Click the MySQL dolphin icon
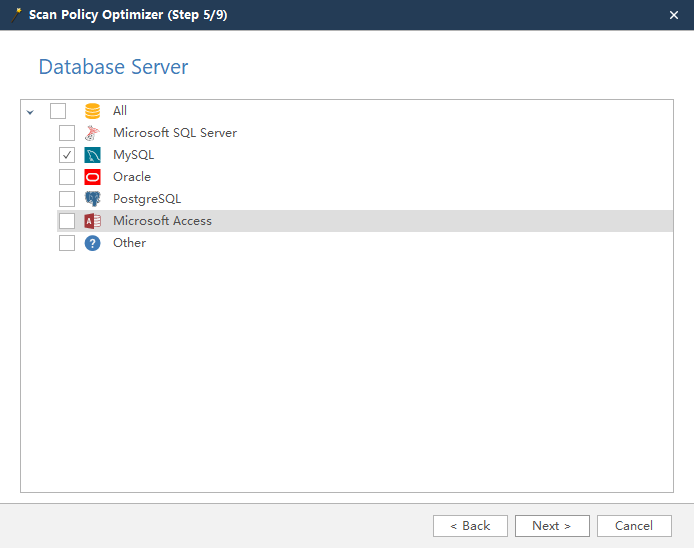 point(93,155)
